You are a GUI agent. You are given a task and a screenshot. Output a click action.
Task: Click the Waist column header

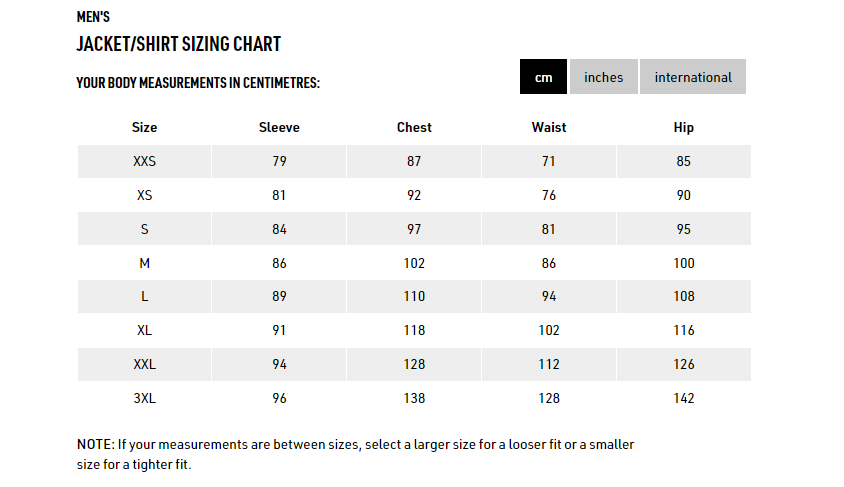pos(548,128)
